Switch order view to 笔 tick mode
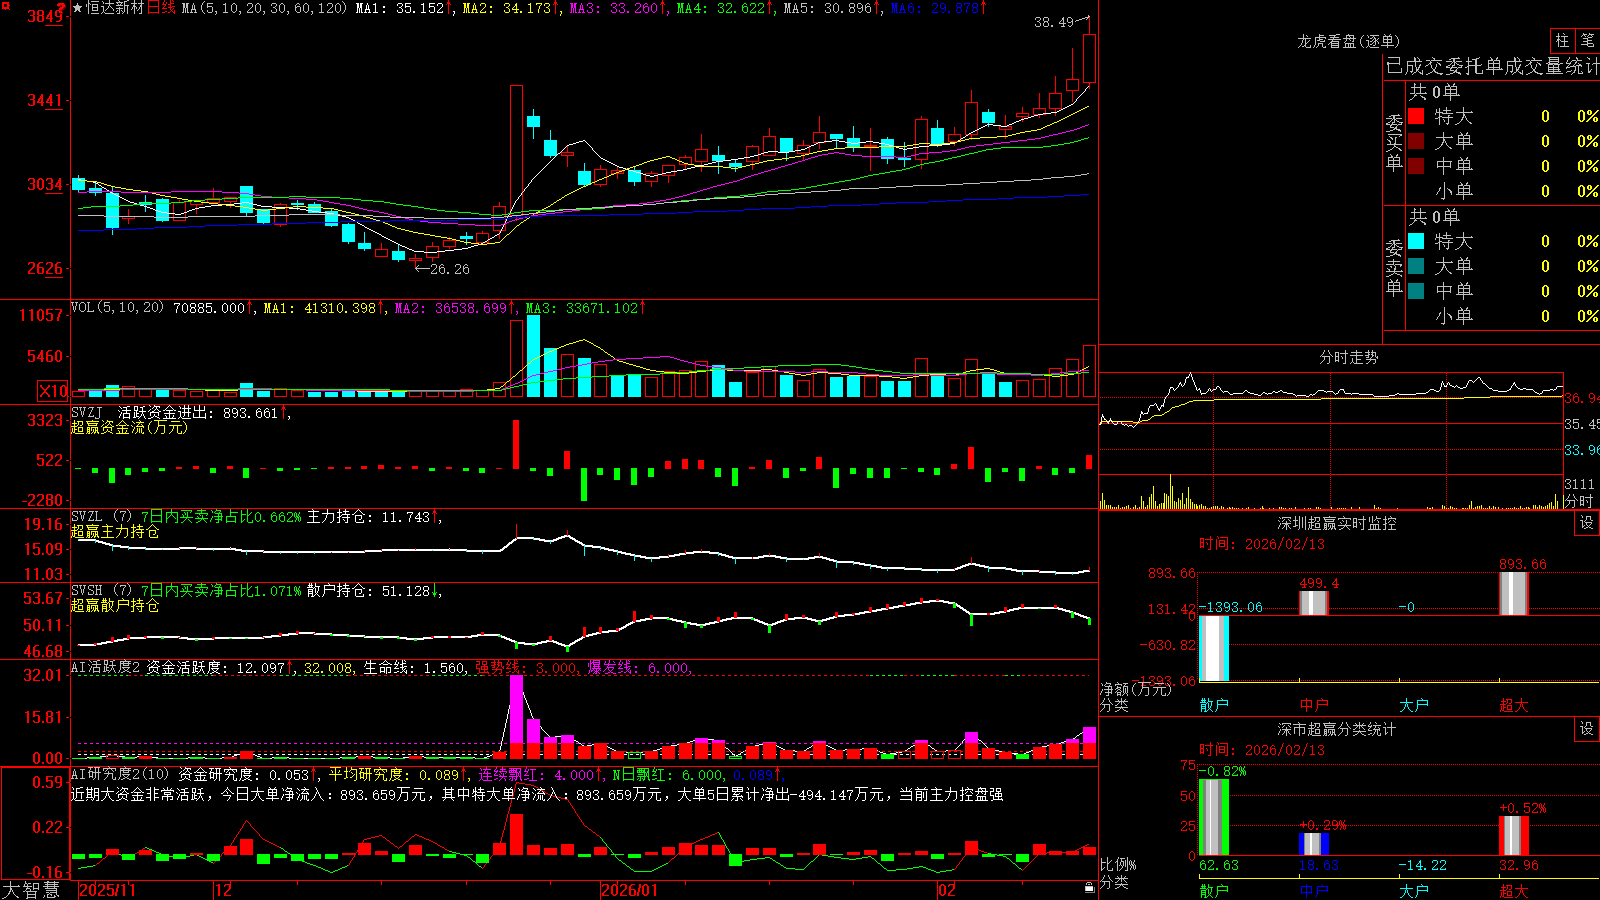The width and height of the screenshot is (1600, 900). pos(1587,41)
